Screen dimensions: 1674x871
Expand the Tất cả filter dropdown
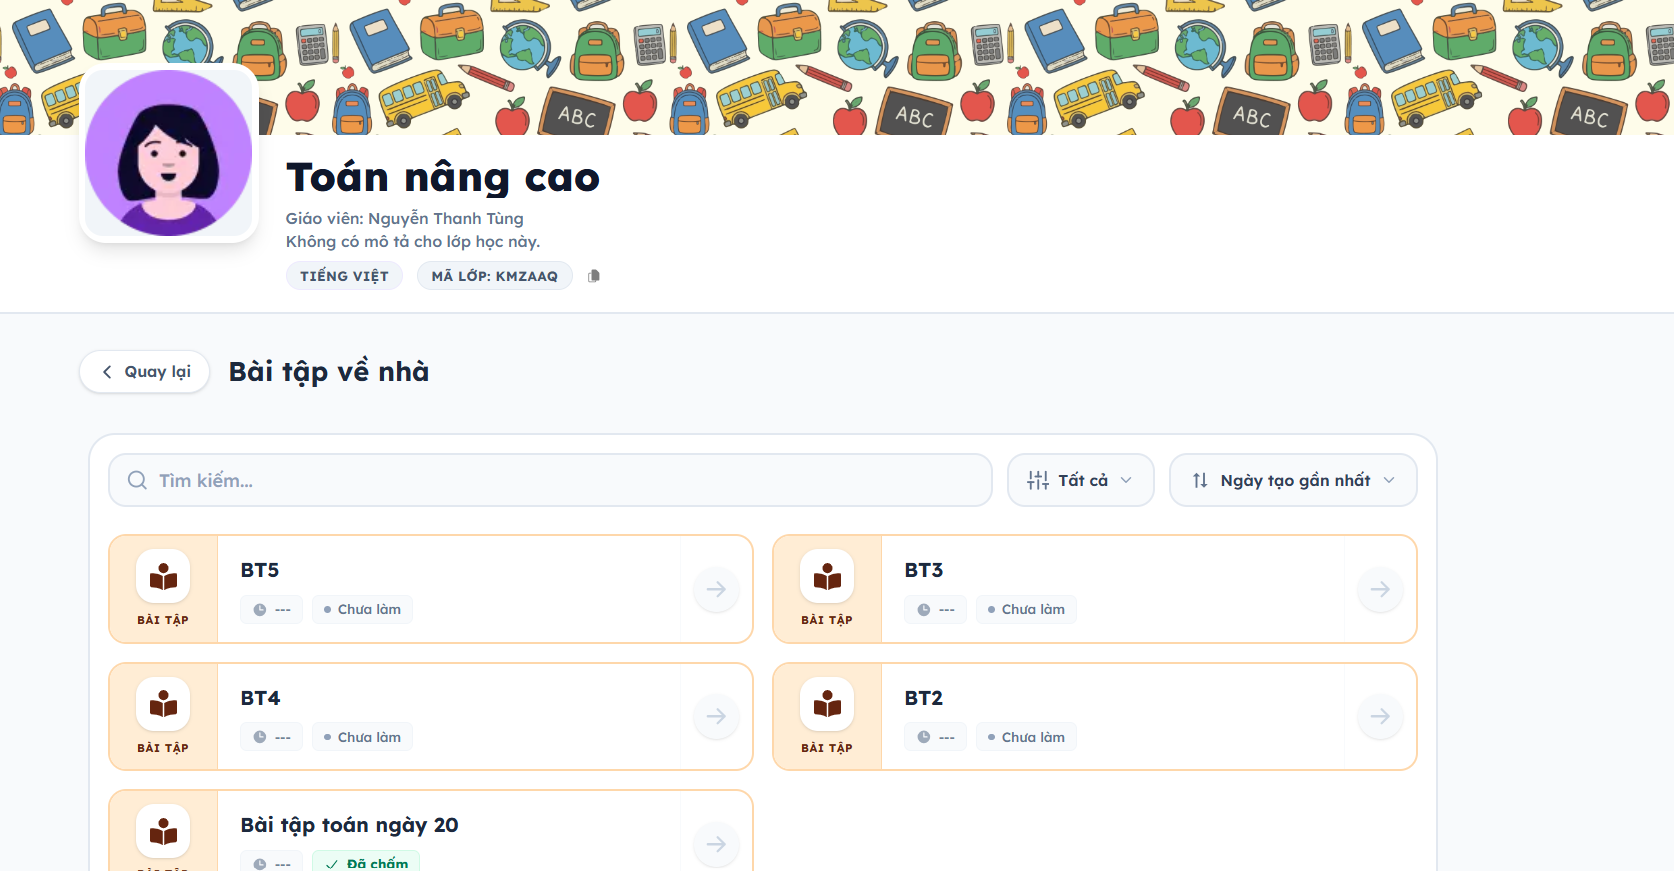point(1080,480)
